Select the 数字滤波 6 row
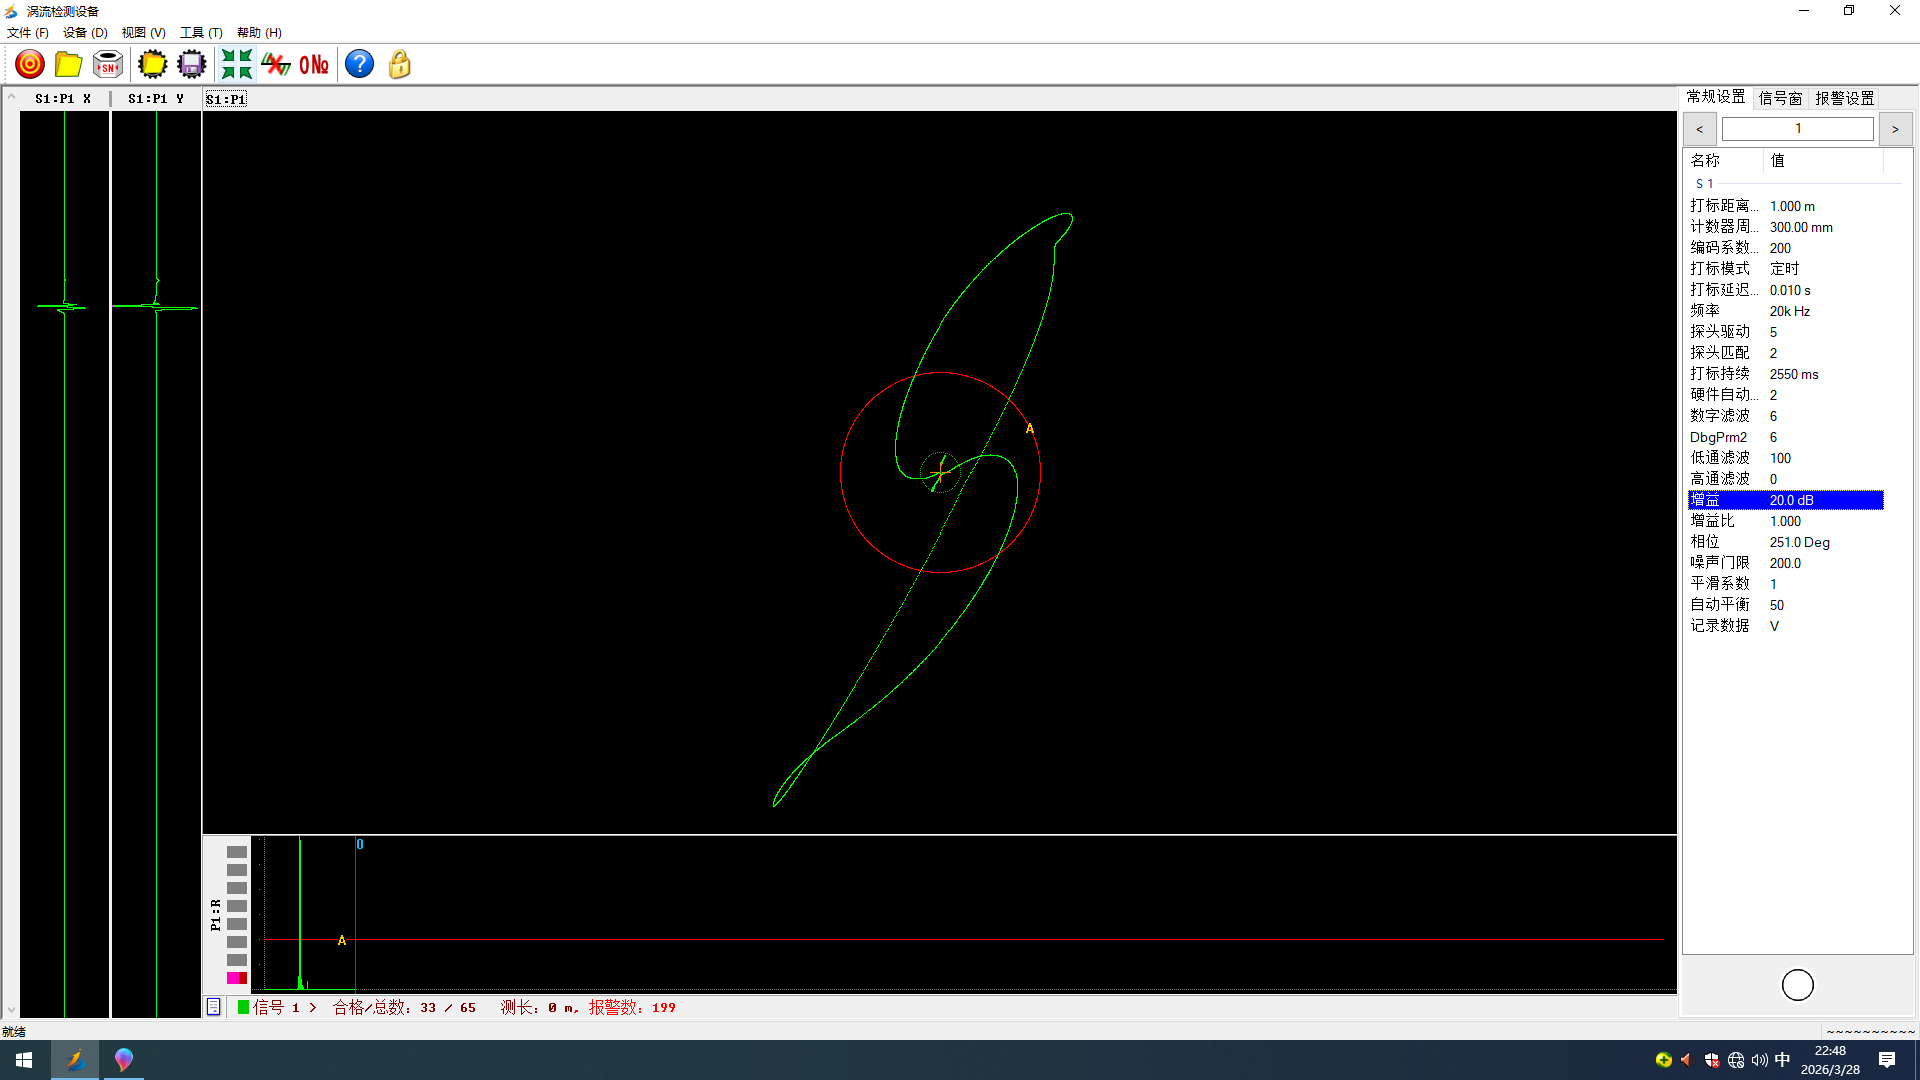The image size is (1920, 1080). (1786, 416)
